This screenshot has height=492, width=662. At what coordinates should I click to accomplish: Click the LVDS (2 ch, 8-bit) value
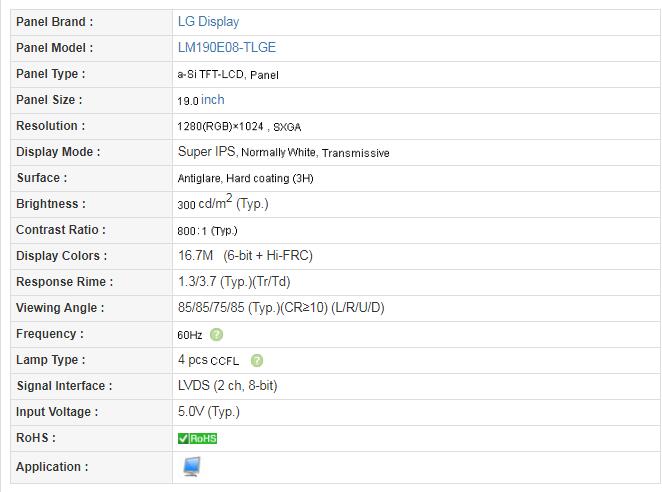point(228,386)
